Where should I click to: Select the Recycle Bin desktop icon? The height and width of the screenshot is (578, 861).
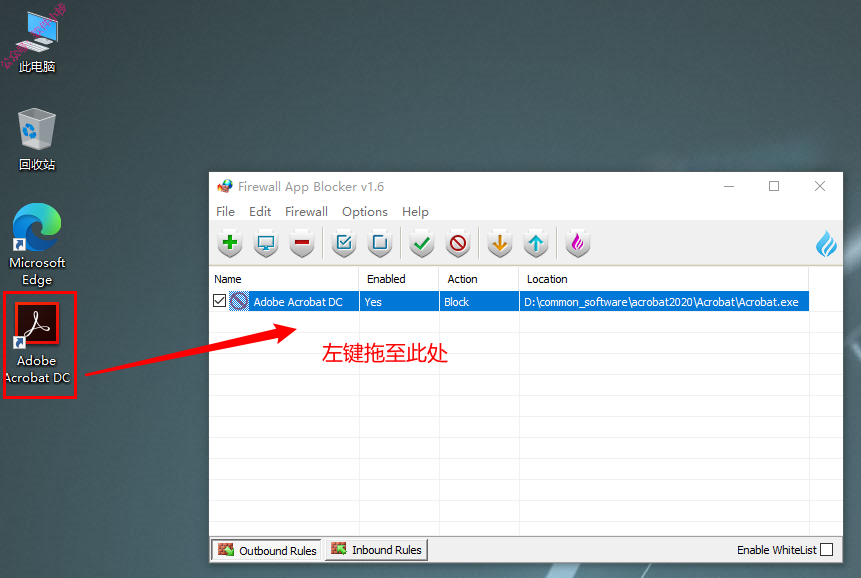37,139
